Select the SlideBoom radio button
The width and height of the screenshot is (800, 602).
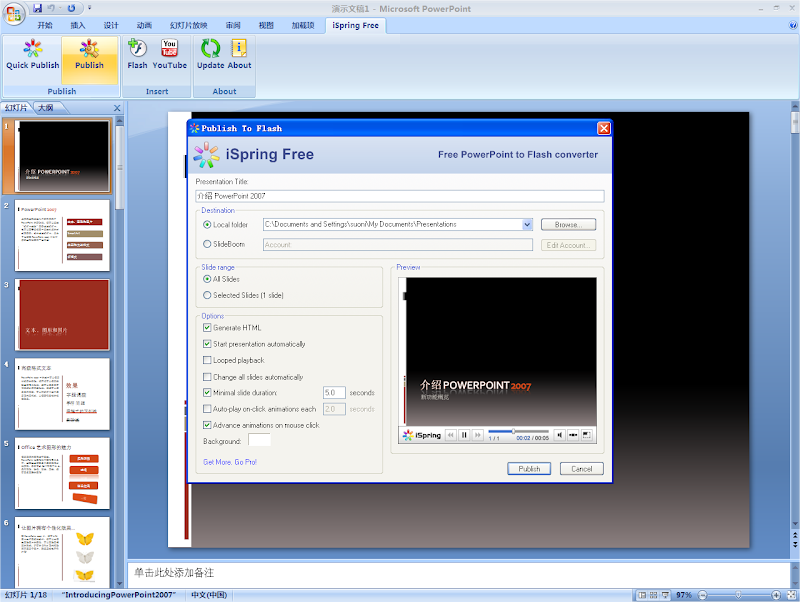207,244
